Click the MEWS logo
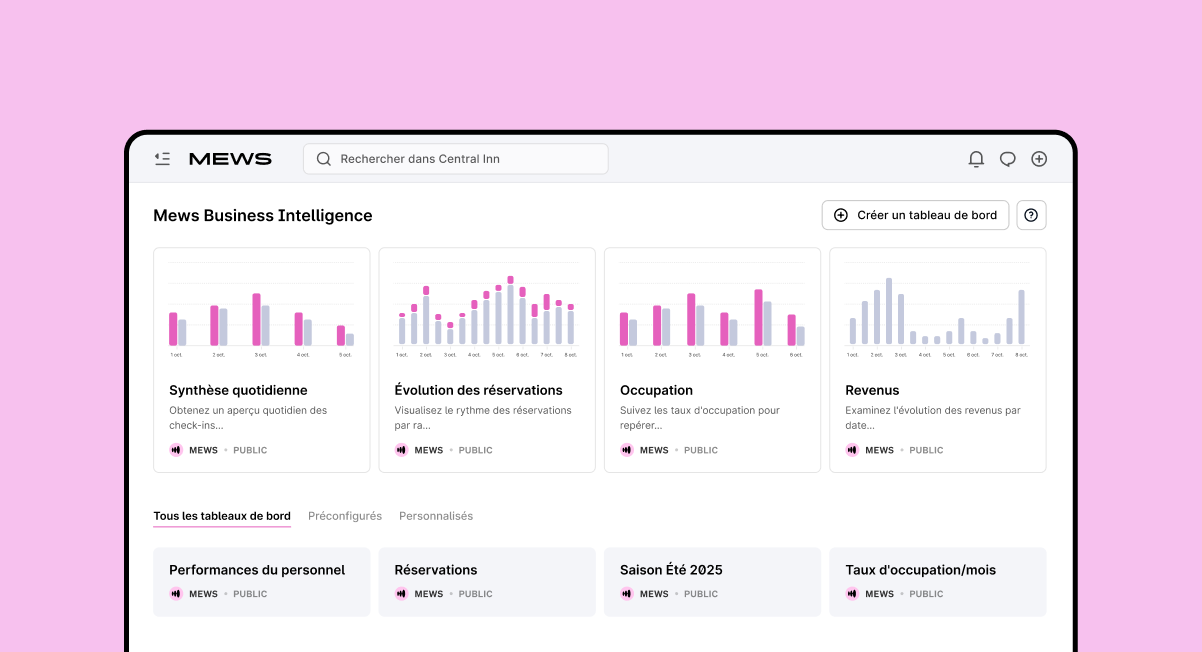Viewport: 1202px width, 652px height. 230,159
